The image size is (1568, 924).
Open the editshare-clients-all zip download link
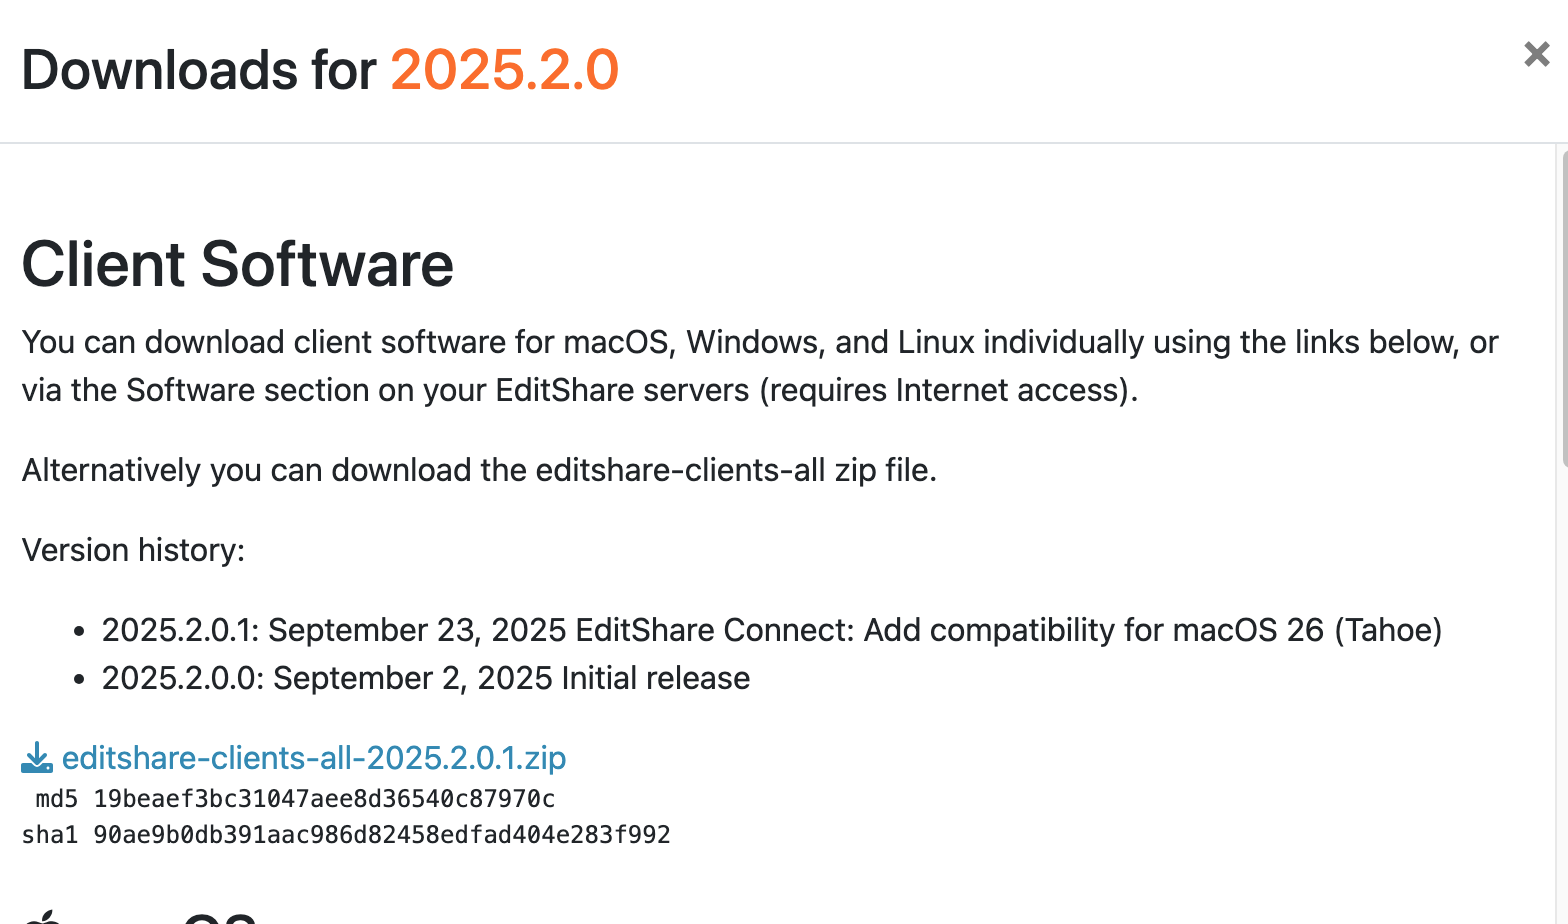[x=314, y=758]
